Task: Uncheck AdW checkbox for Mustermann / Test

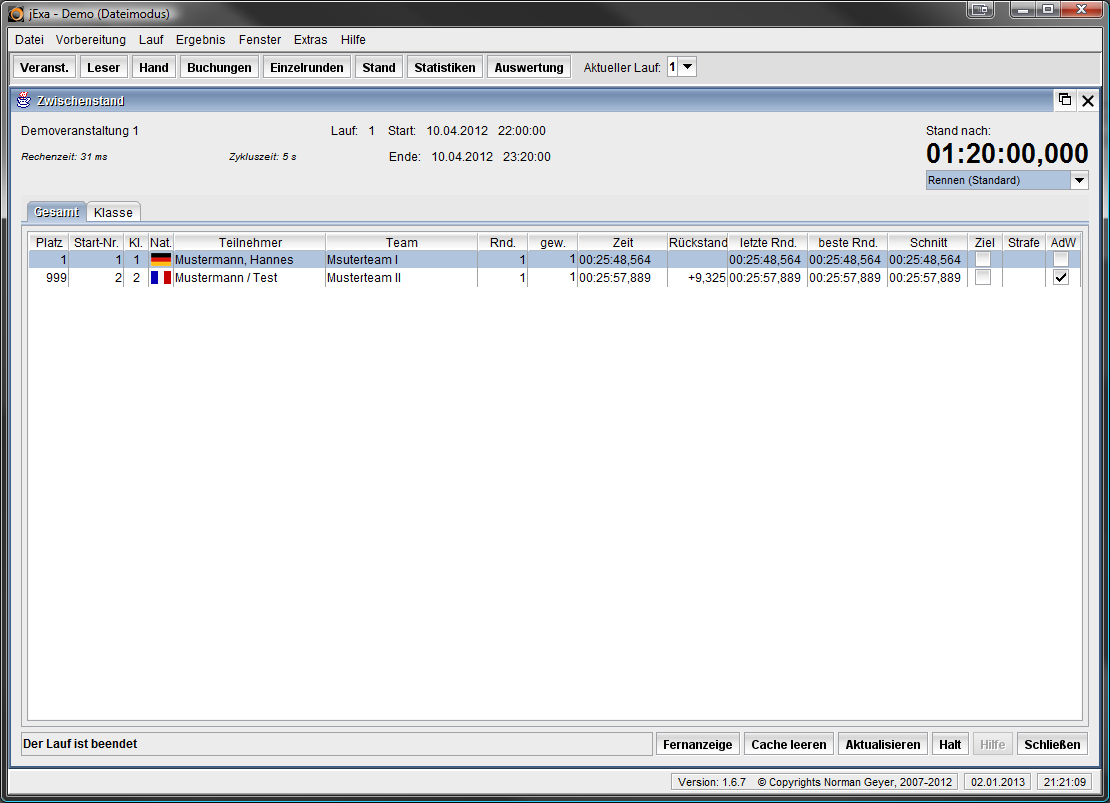Action: [x=1061, y=278]
